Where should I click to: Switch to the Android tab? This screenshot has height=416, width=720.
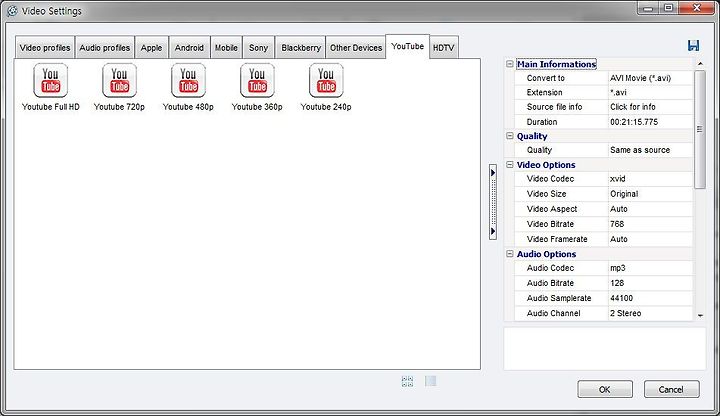189,48
